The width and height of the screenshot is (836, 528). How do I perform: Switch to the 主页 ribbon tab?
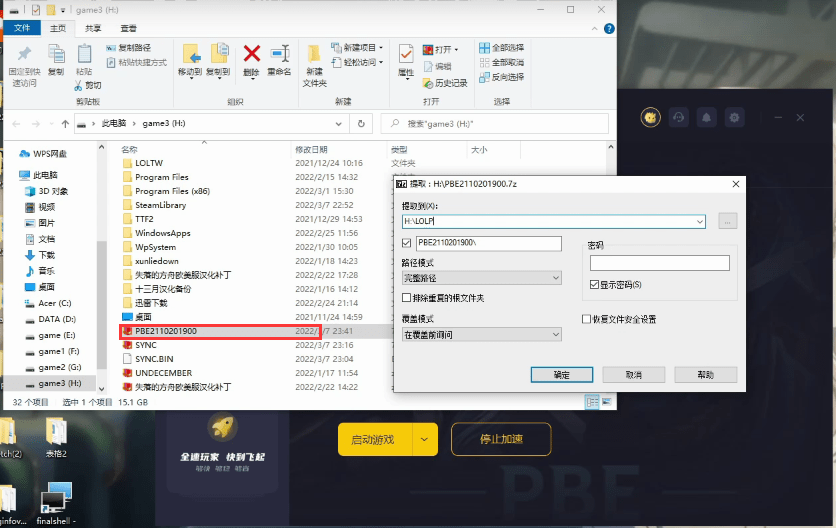58,28
